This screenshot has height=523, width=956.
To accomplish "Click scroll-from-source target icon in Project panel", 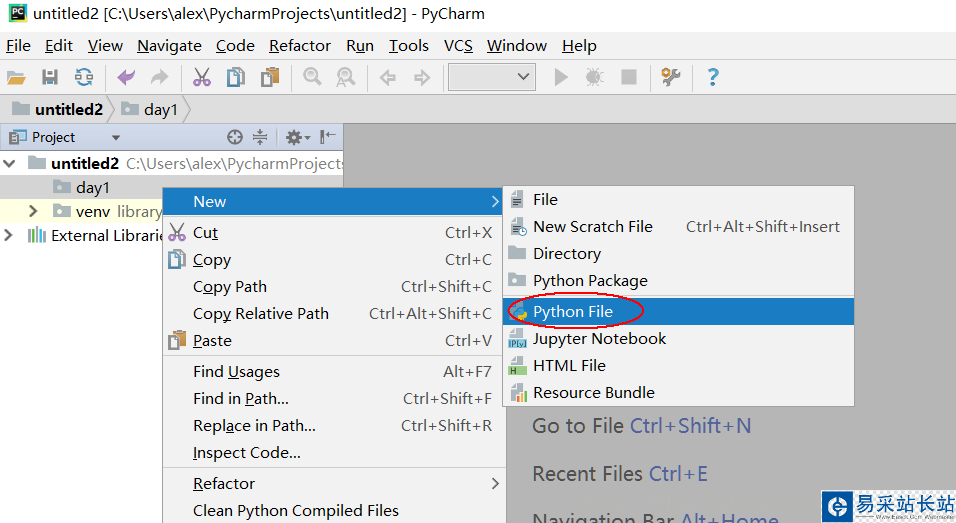I will (x=235, y=137).
